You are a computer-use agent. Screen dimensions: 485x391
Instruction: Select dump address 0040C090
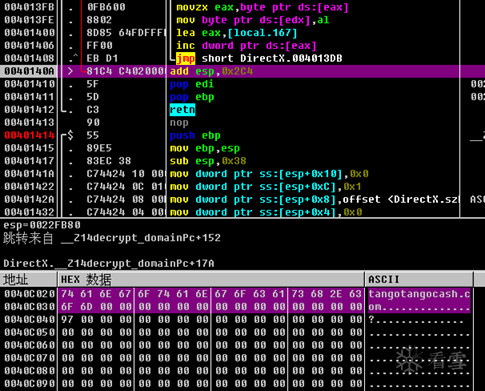coord(29,384)
